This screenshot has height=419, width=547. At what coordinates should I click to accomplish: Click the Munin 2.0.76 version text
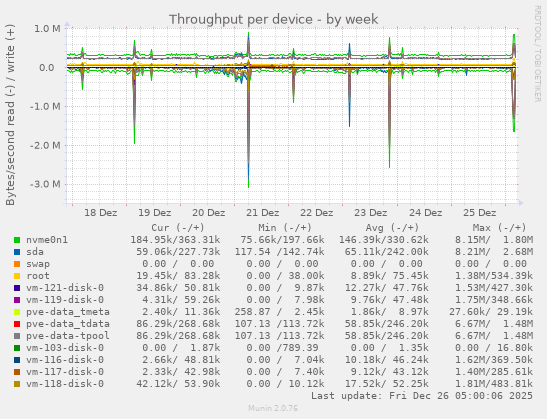tap(273, 408)
